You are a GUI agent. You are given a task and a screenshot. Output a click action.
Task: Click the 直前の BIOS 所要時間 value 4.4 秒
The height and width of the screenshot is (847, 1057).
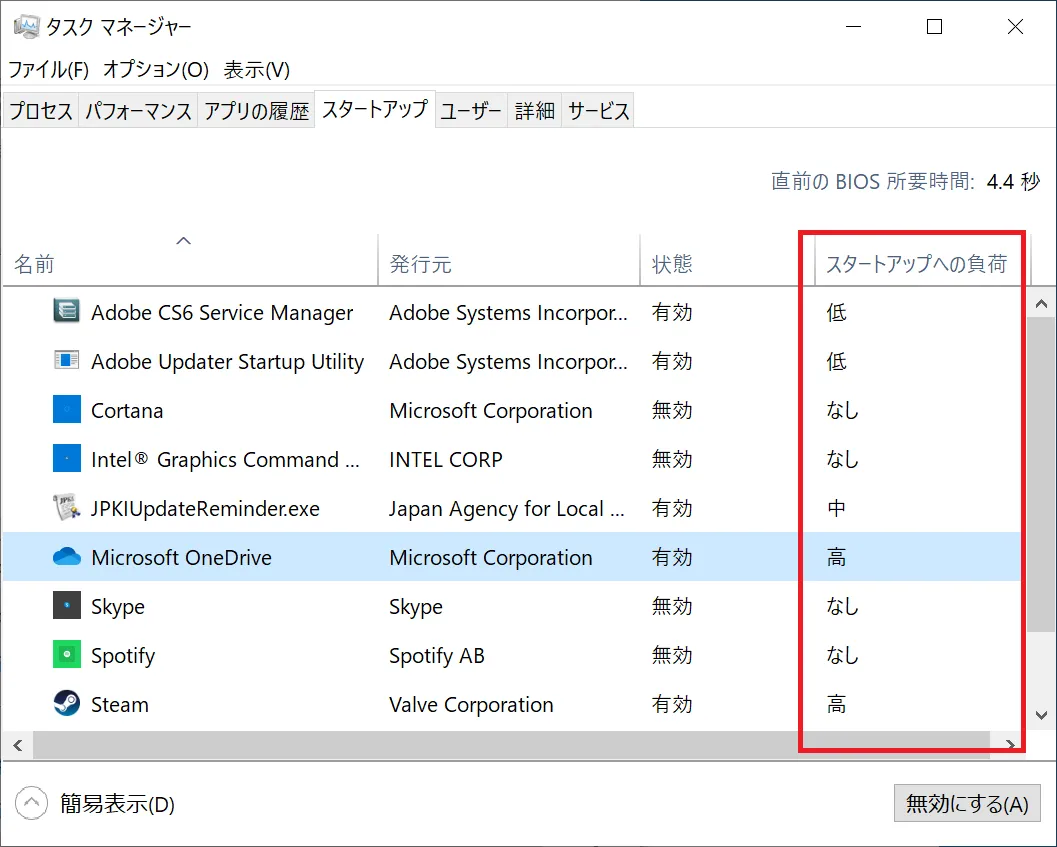[1013, 181]
